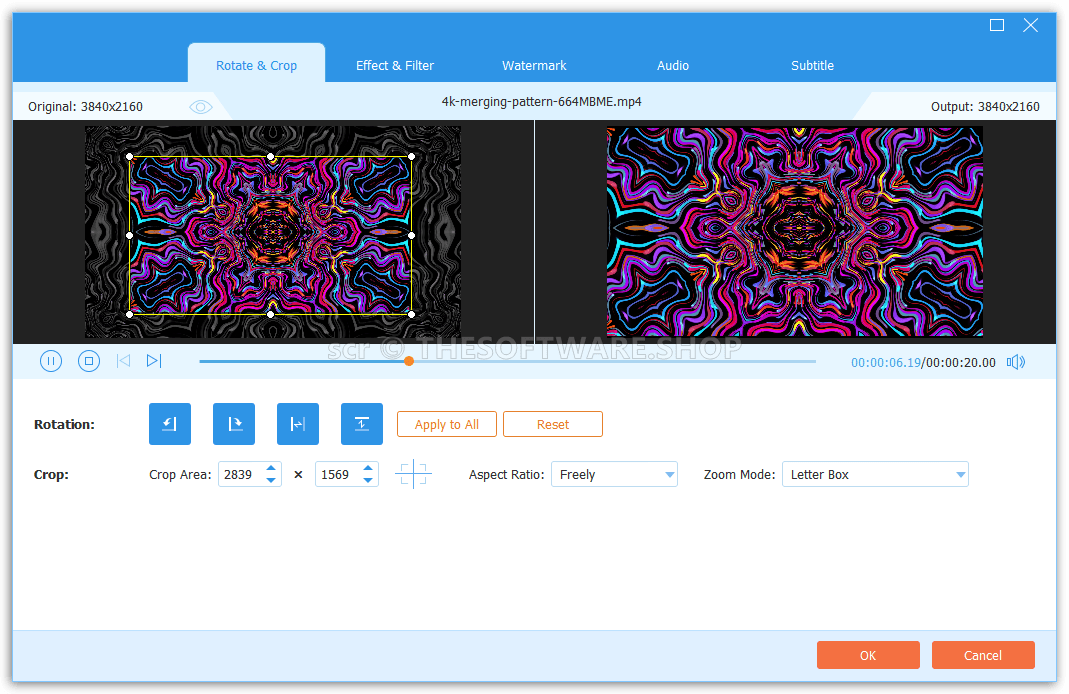This screenshot has width=1069, height=694.
Task: Expand the Zoom Mode dropdown
Action: tap(875, 474)
